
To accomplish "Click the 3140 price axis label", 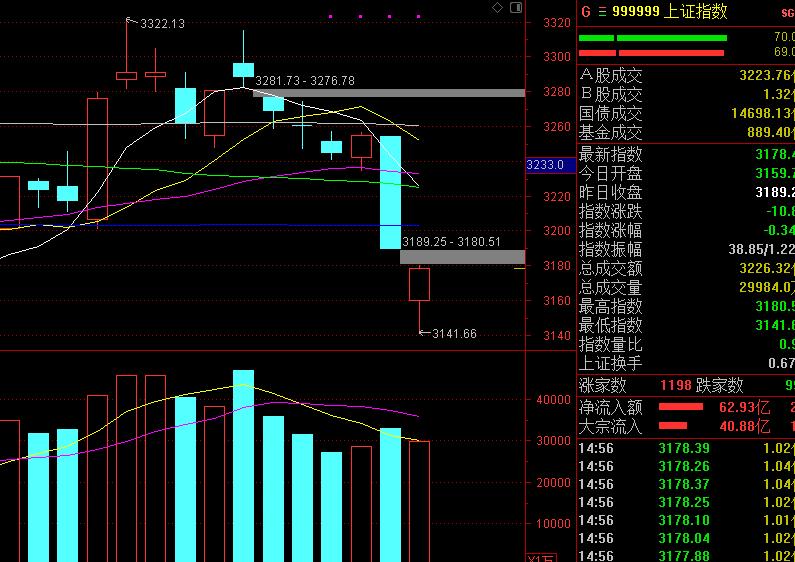I will point(557,336).
